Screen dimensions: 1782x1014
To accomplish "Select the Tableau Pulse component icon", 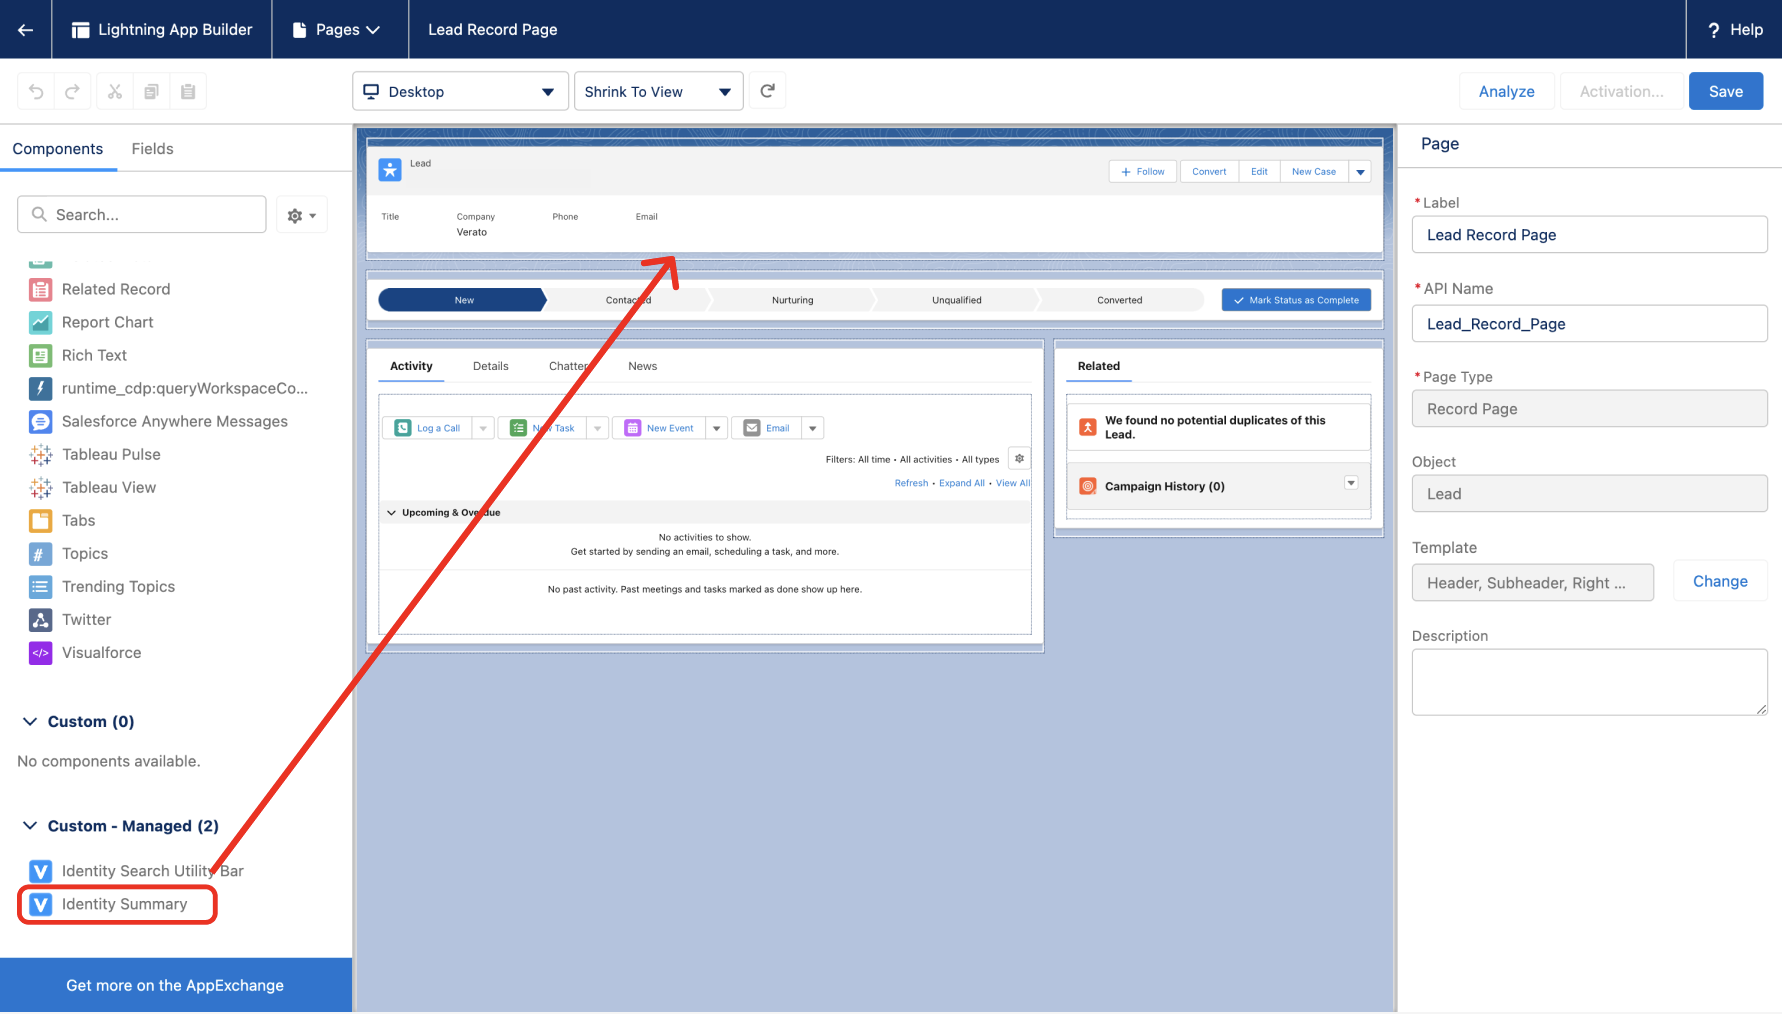I will coord(40,454).
